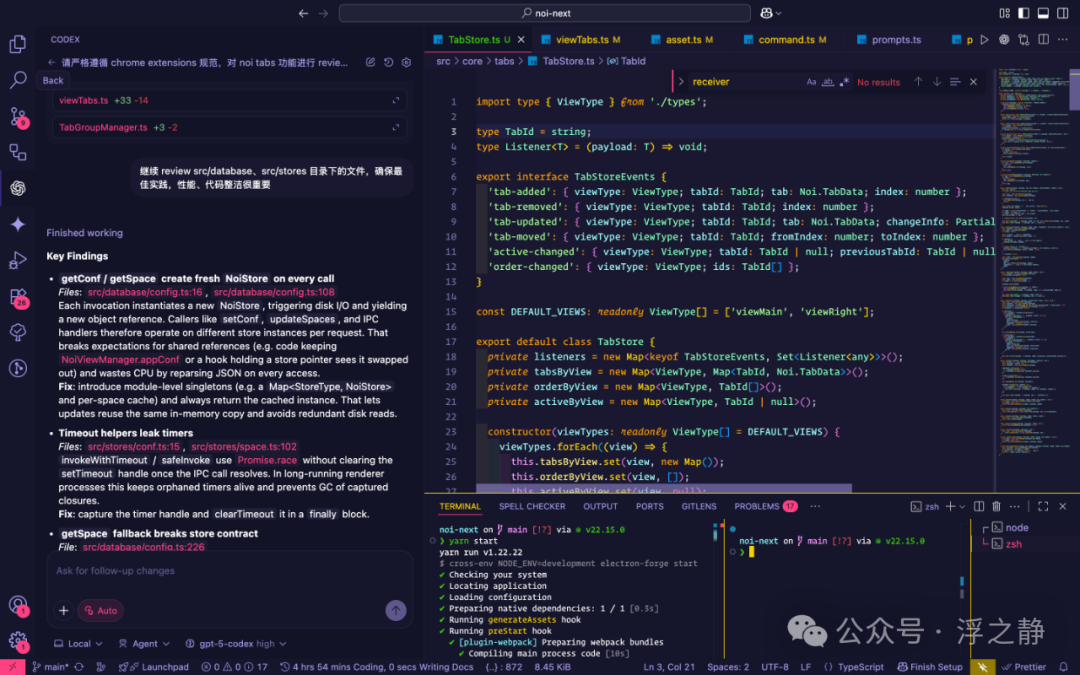Toggle Find in Selection in the find widget
This screenshot has height=675, width=1080.
[x=955, y=81]
